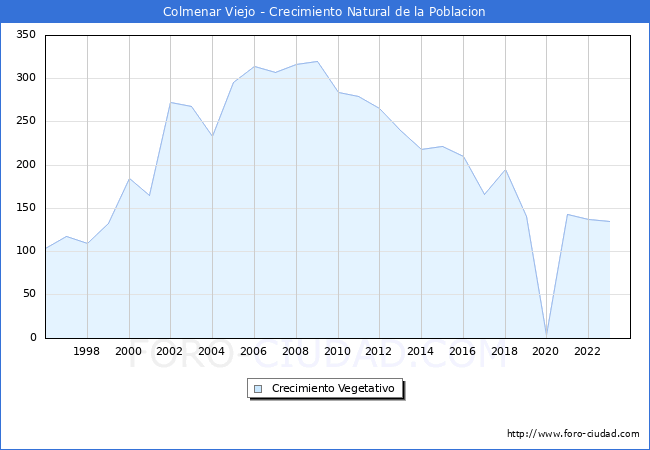This screenshot has width=650, height=450.
Task: Click the light blue legend color swatch
Action: point(258,388)
